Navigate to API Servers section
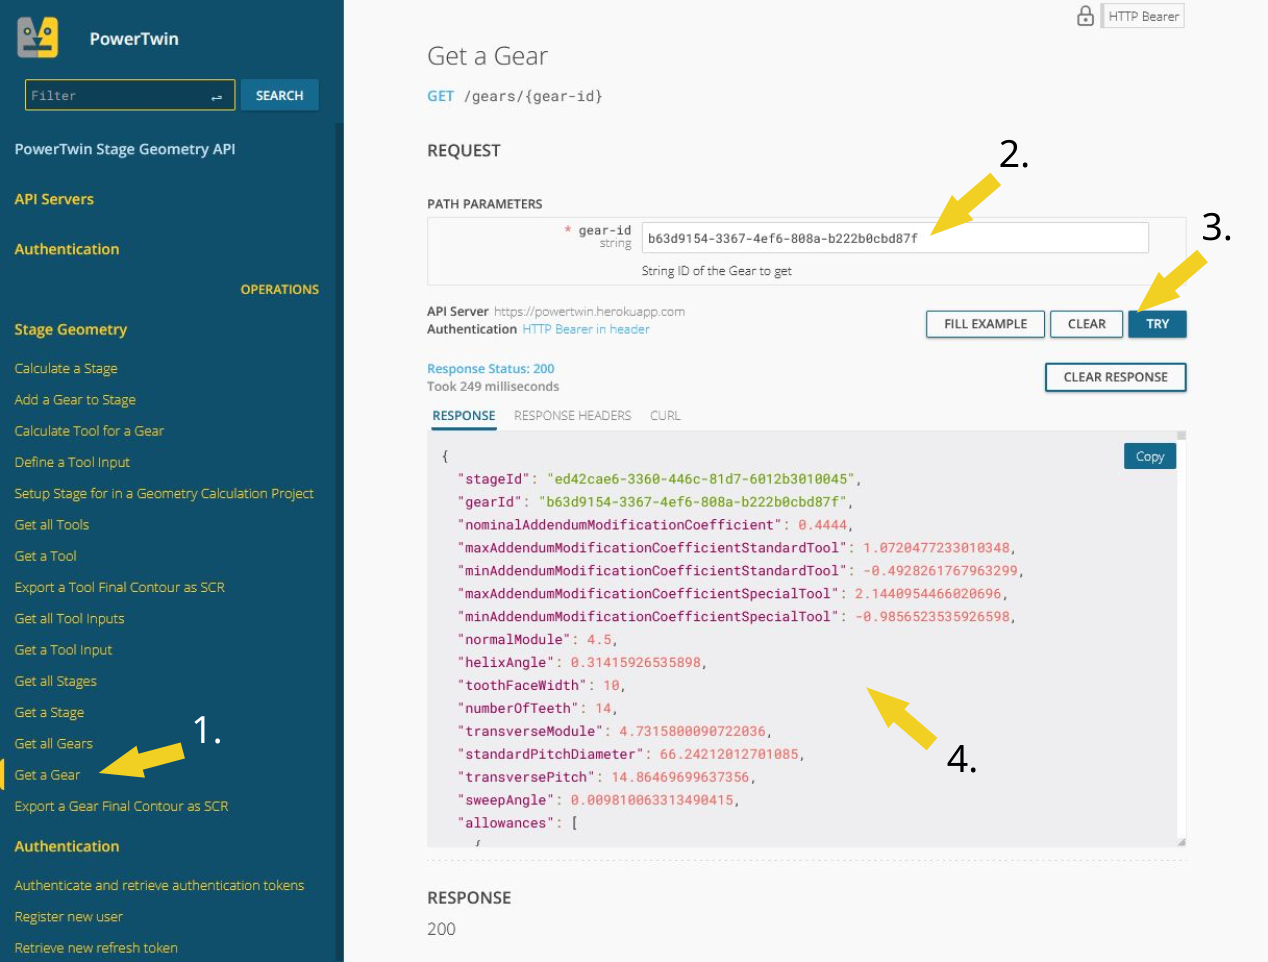This screenshot has width=1268, height=962. click(x=54, y=199)
